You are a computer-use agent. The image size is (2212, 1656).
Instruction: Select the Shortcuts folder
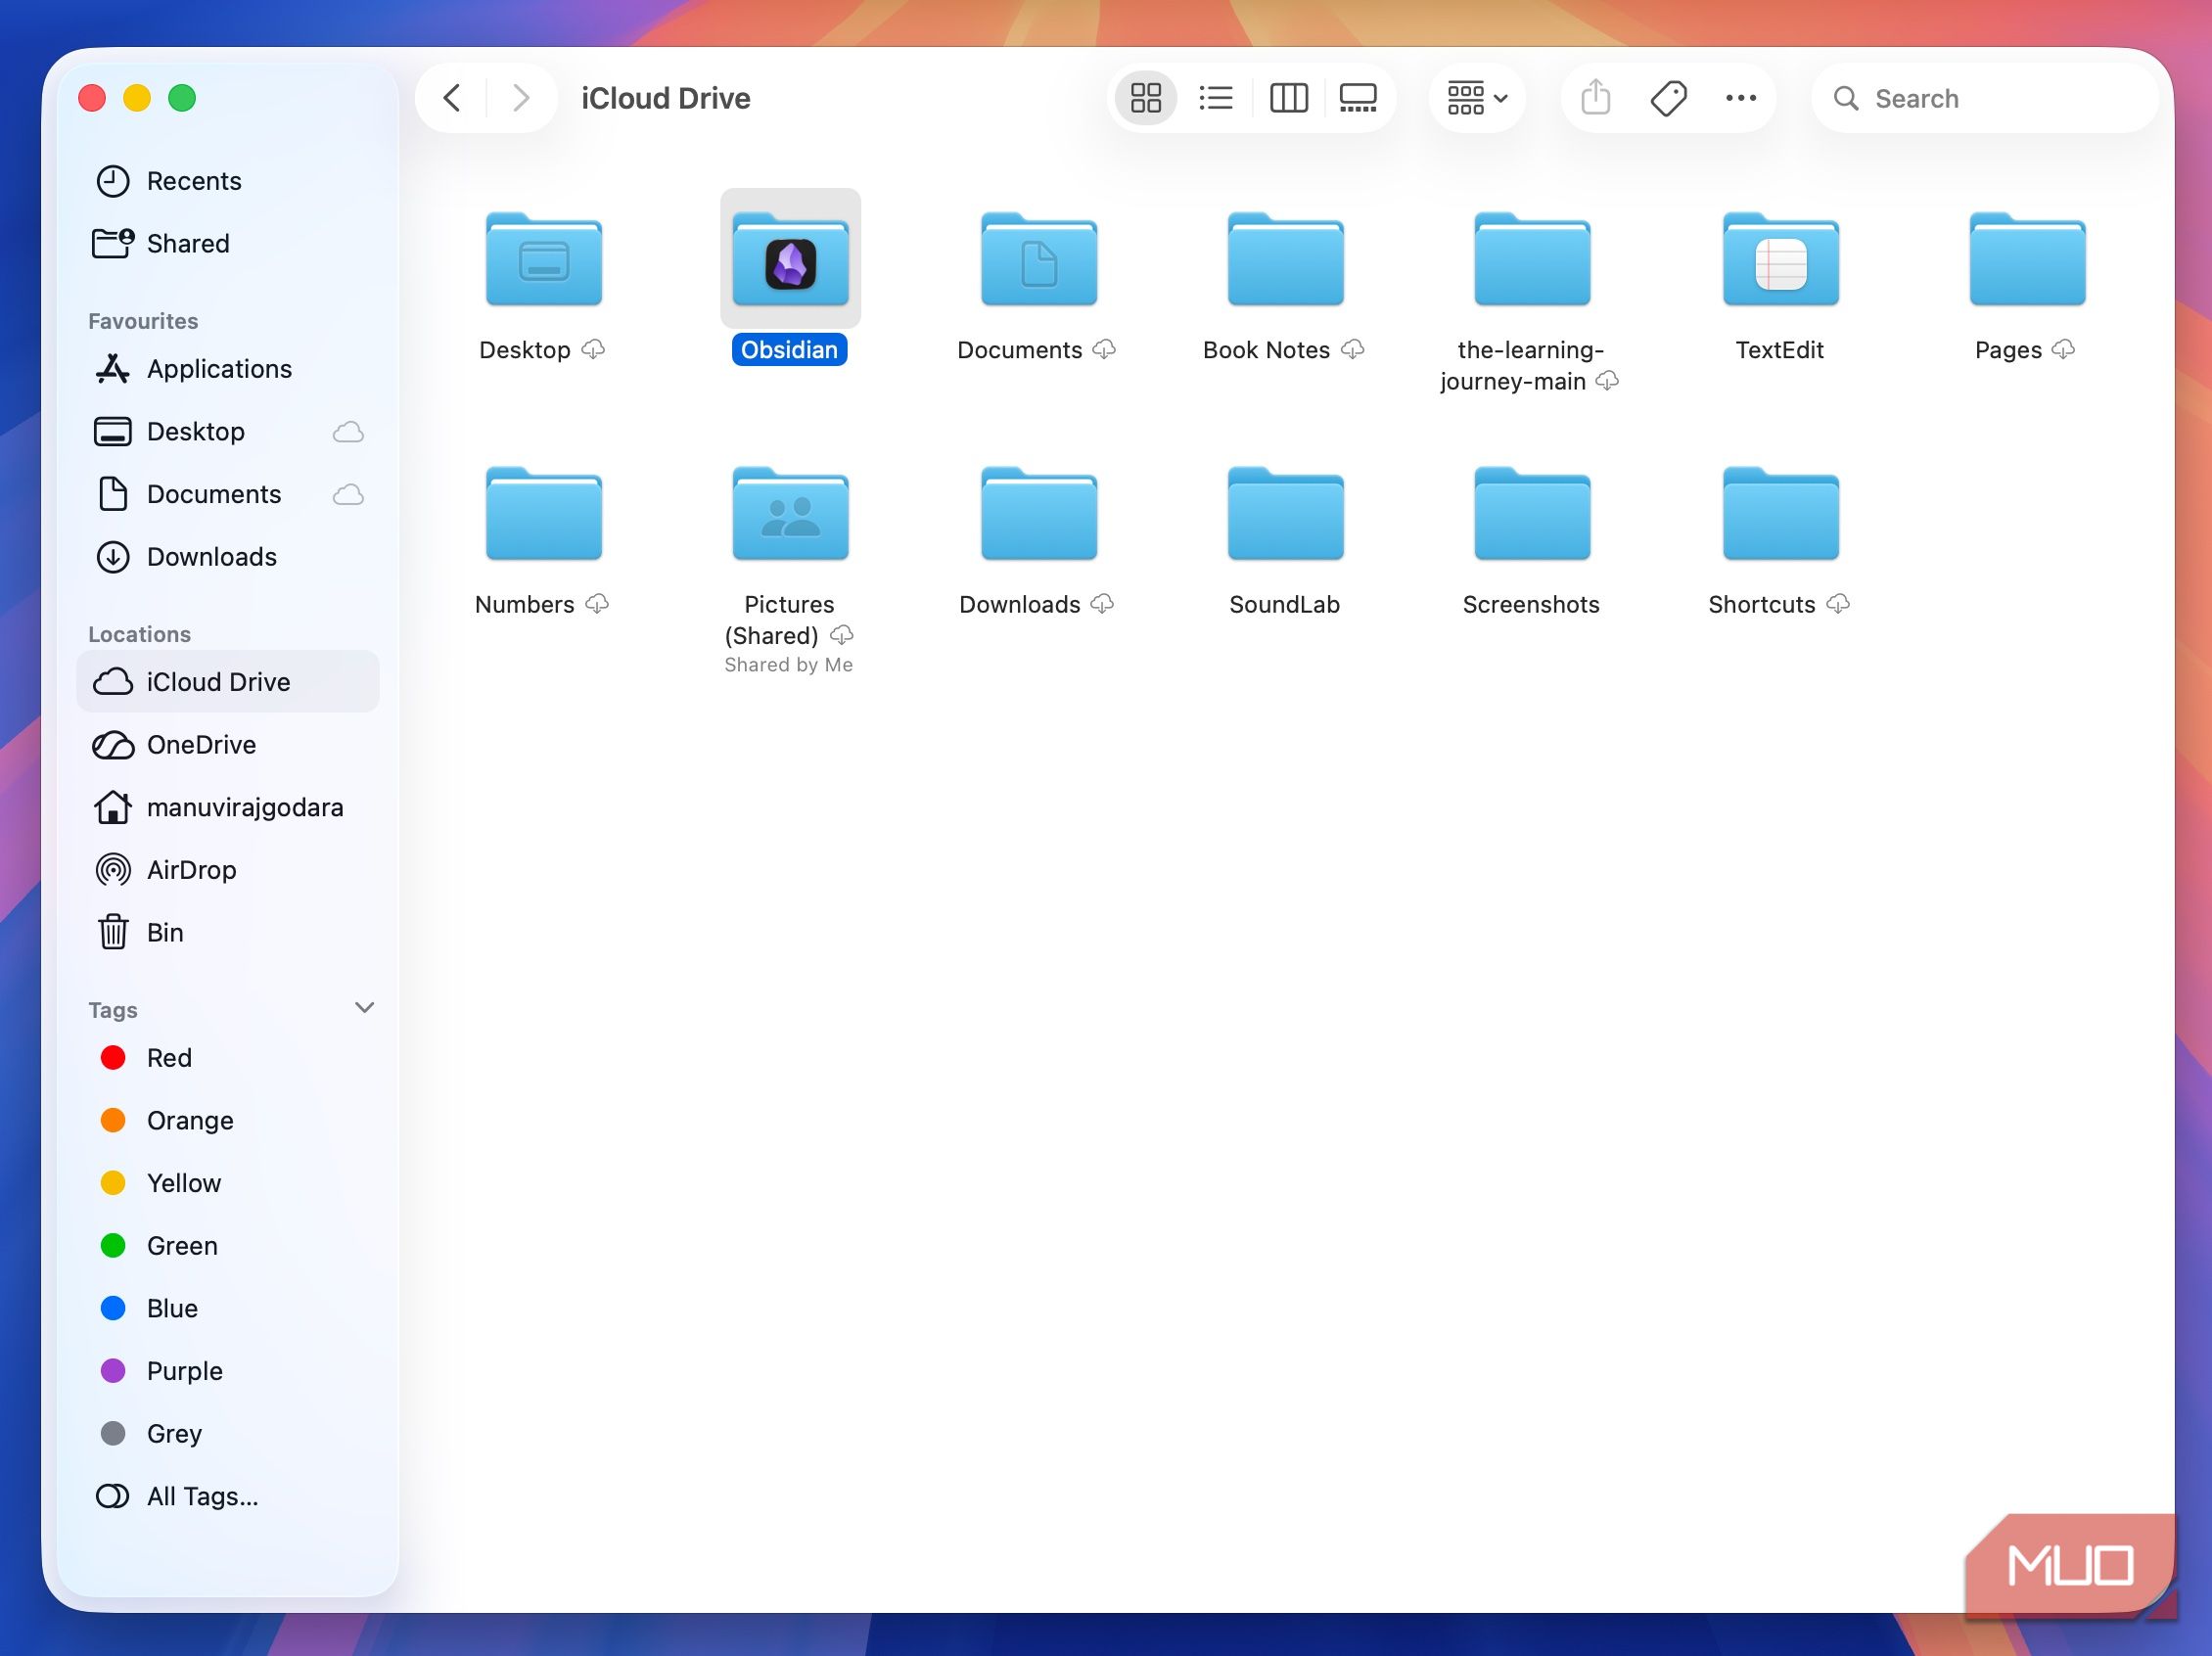1780,514
